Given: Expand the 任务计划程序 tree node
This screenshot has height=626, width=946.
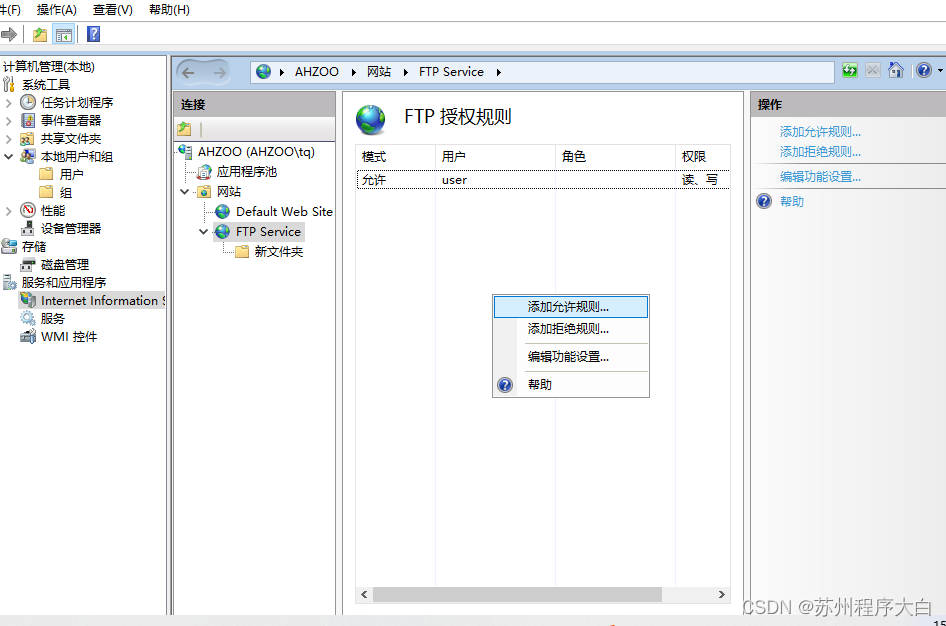Looking at the screenshot, I should click(x=8, y=103).
